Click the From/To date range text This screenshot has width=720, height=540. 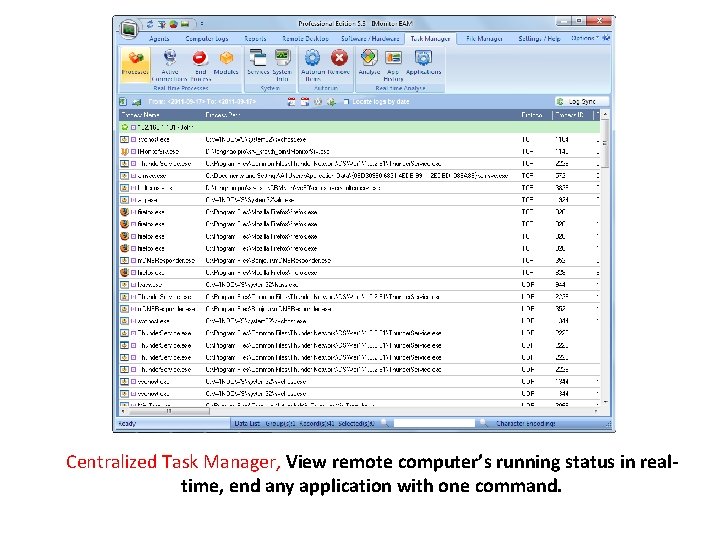coord(202,102)
